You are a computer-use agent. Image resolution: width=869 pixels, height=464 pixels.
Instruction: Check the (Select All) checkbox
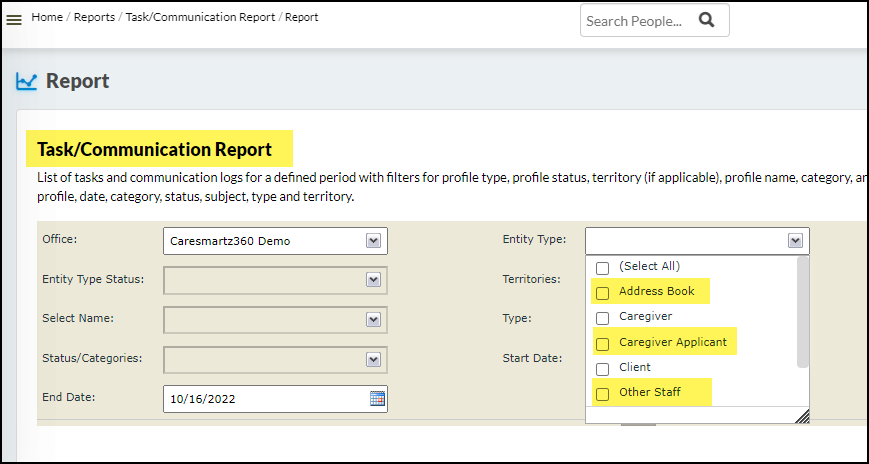602,268
